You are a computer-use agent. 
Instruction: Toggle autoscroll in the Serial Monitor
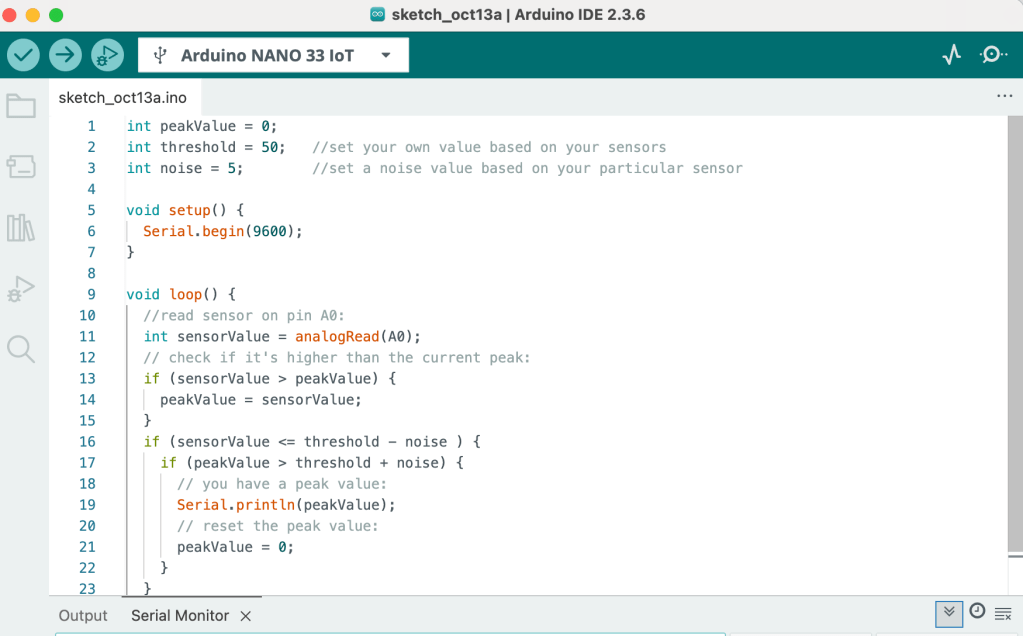(948, 613)
